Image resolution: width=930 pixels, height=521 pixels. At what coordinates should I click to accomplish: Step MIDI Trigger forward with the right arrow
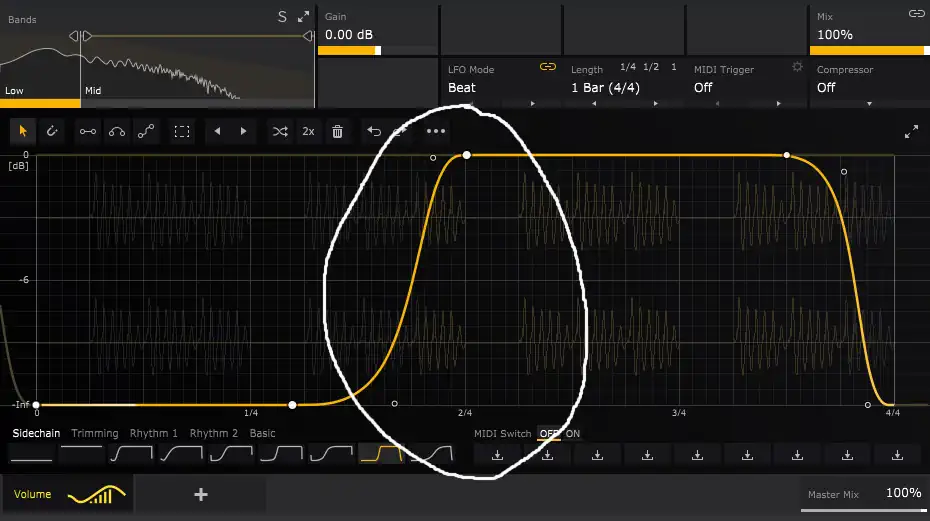coord(778,103)
